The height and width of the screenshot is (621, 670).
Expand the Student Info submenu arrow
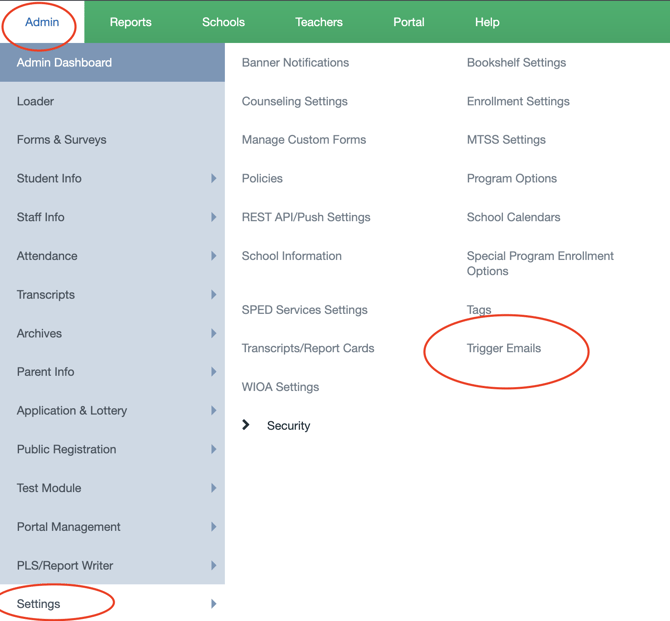(213, 178)
